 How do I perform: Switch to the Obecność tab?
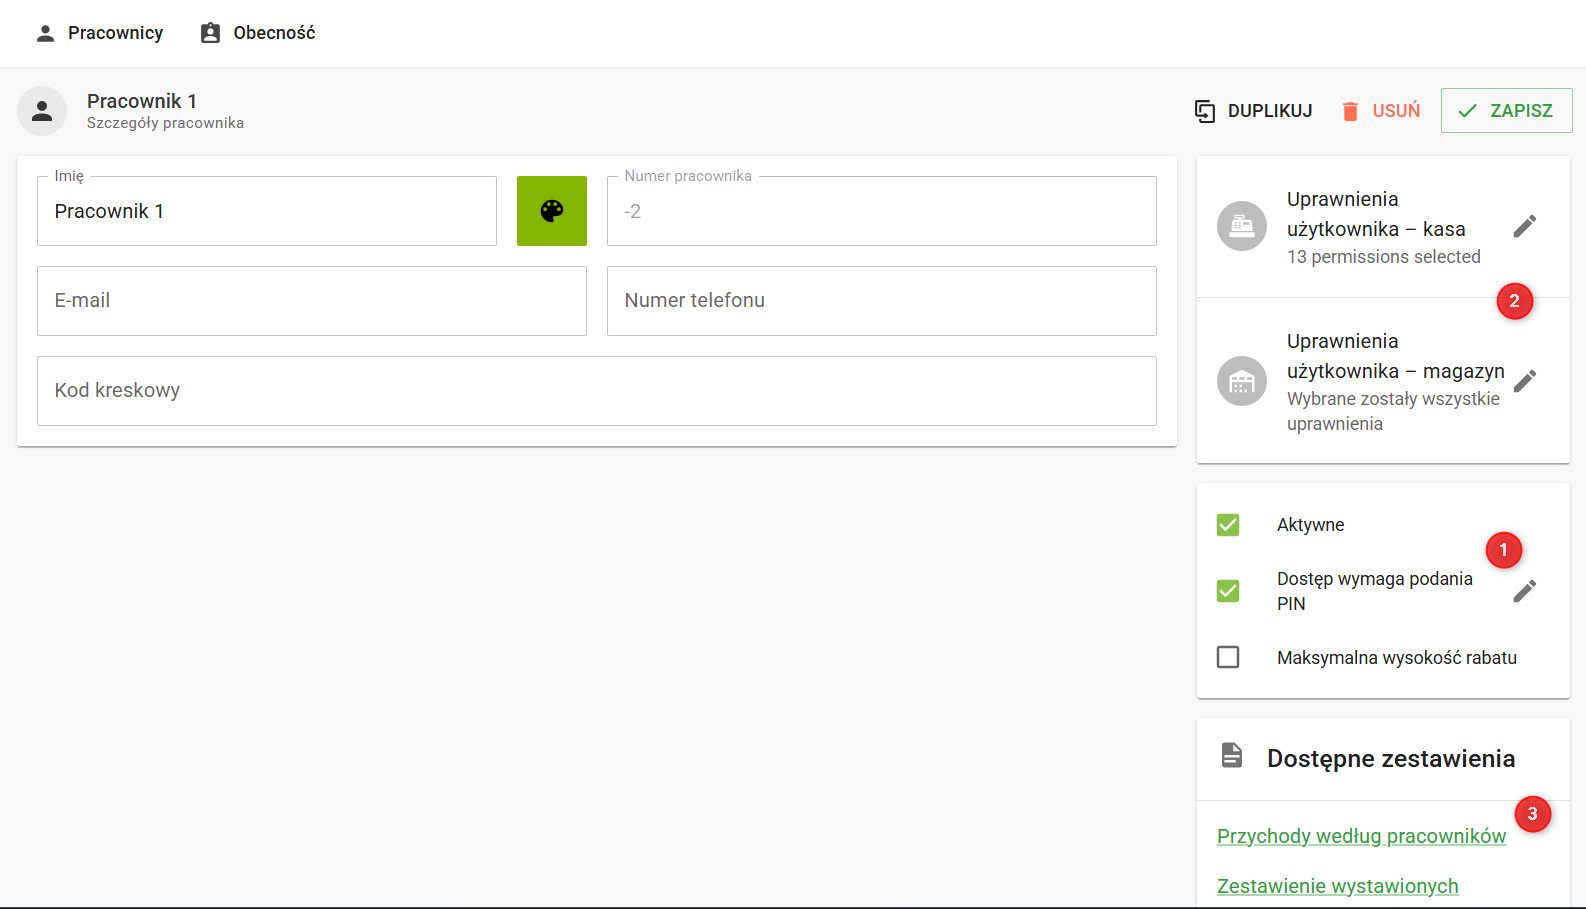[258, 33]
